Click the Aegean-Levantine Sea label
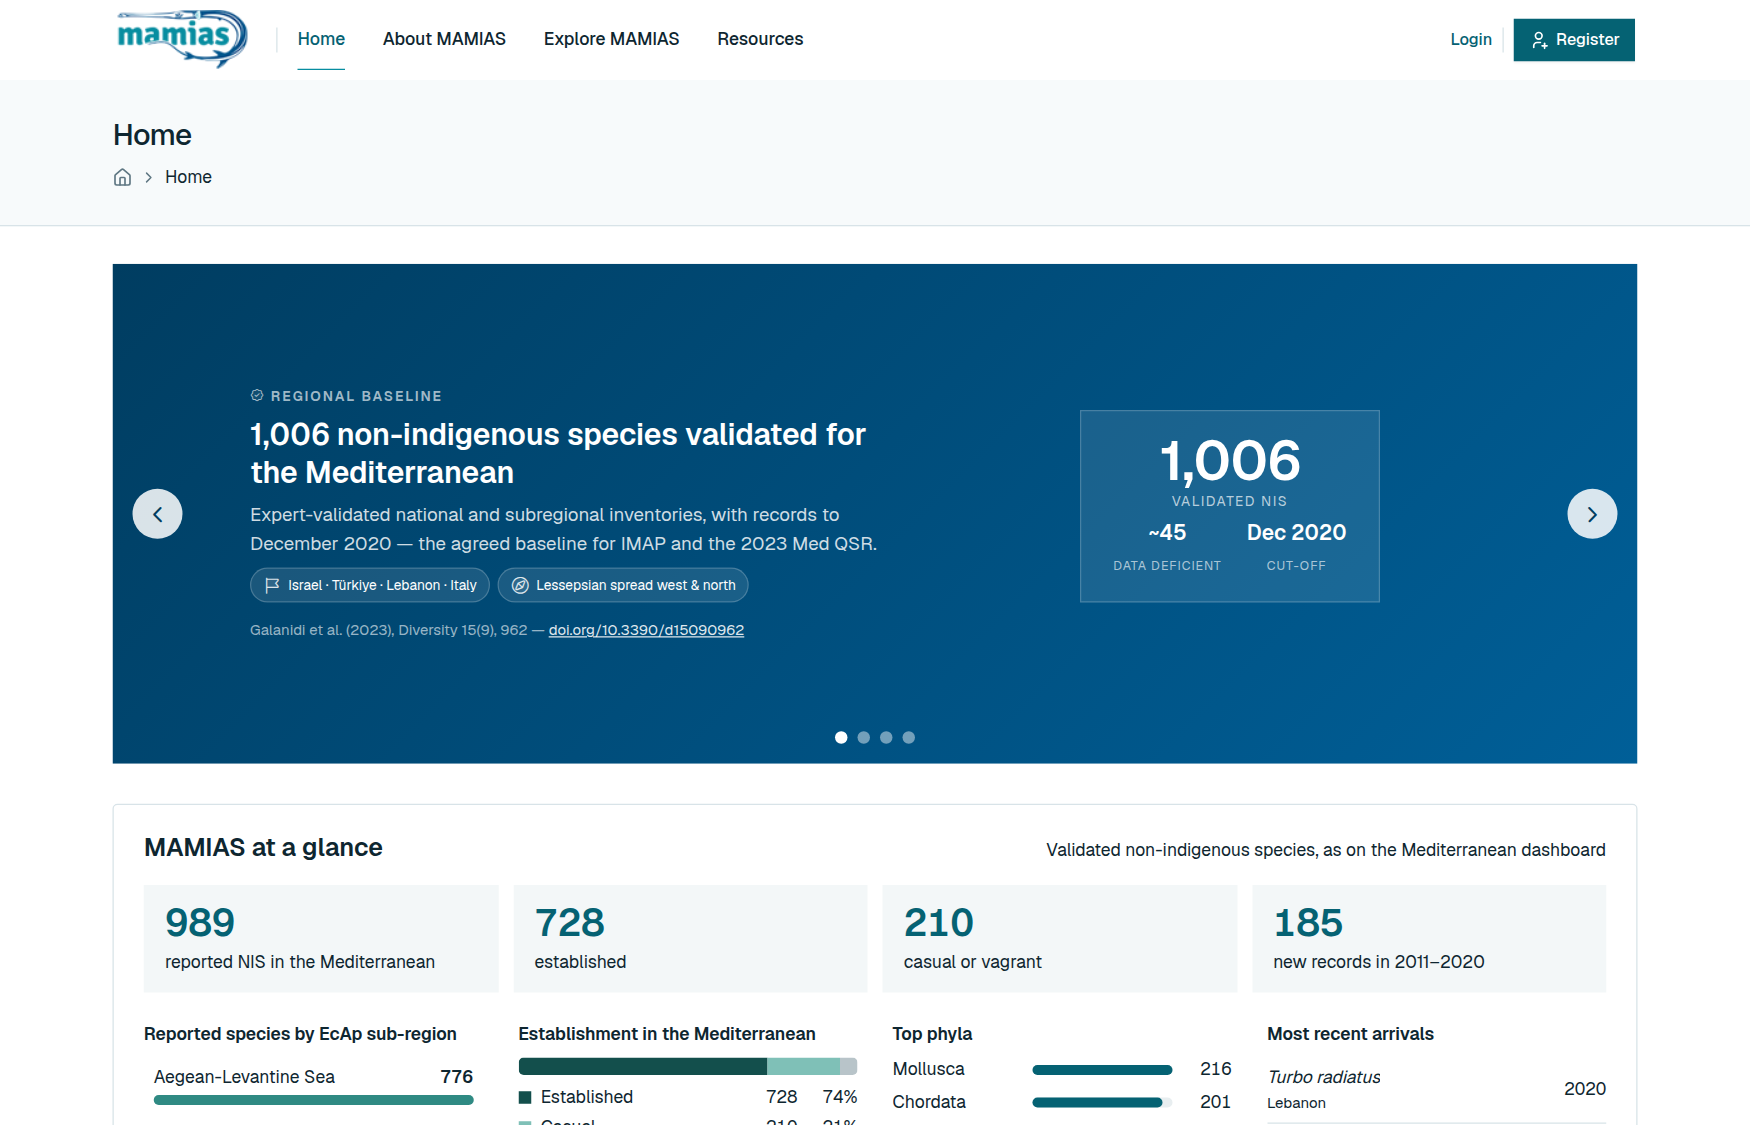1750x1125 pixels. pyautogui.click(x=244, y=1077)
